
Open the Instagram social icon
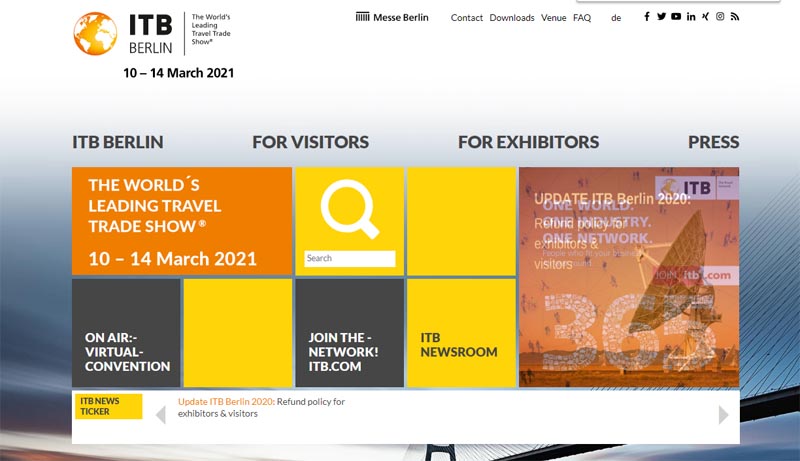(x=720, y=17)
